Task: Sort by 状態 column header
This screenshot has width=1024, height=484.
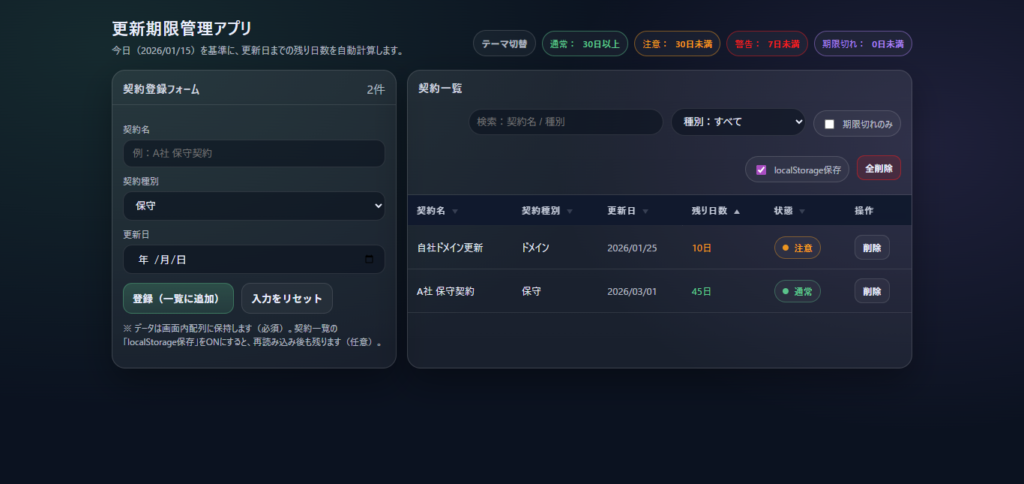Action: click(x=790, y=211)
